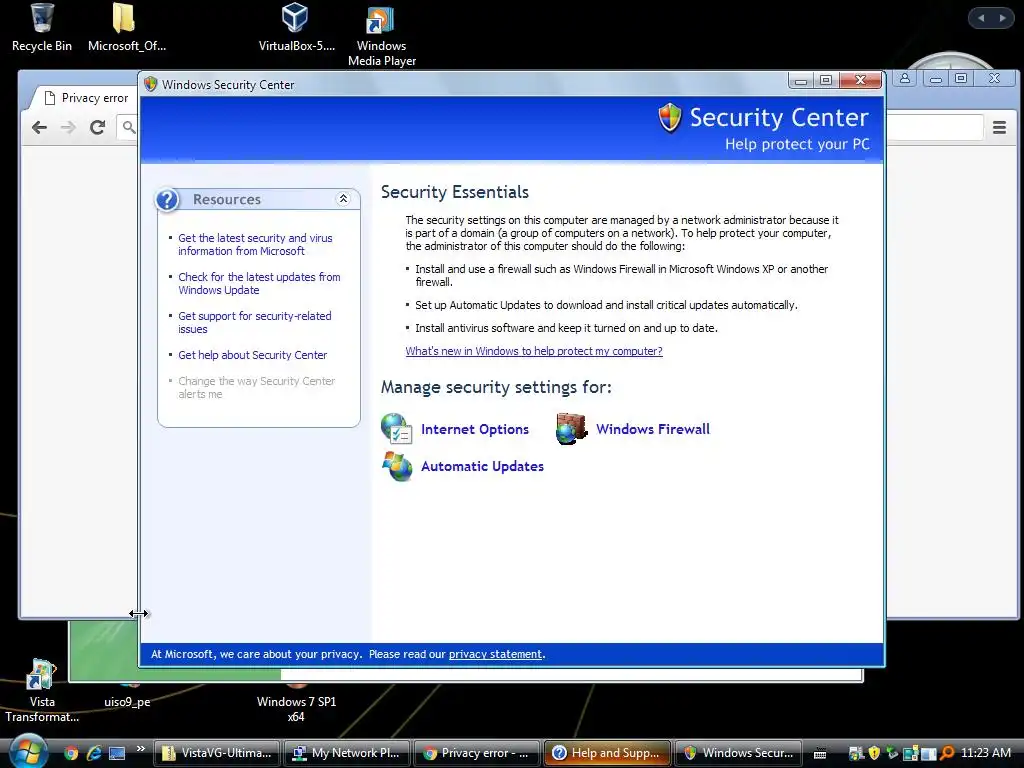Viewport: 1024px width, 768px height.
Task: Click Back arrow in Chrome window
Action: (x=39, y=127)
